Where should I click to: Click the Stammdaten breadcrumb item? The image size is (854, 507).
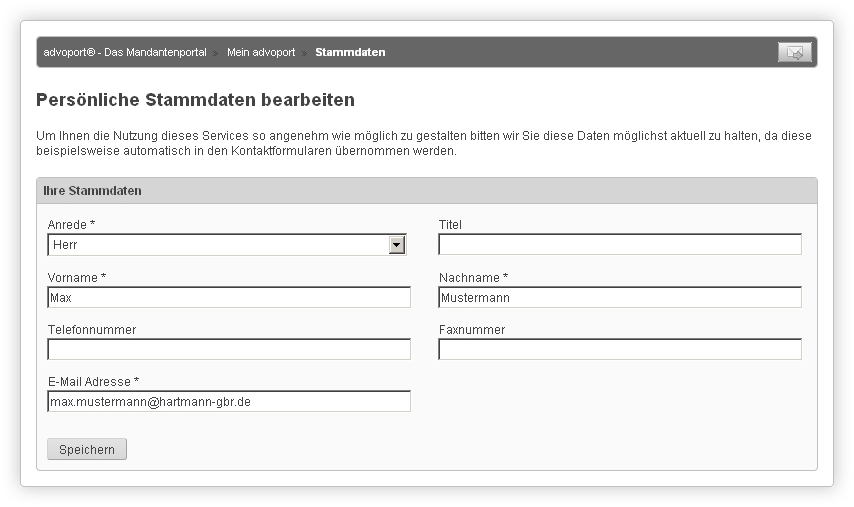pos(350,52)
